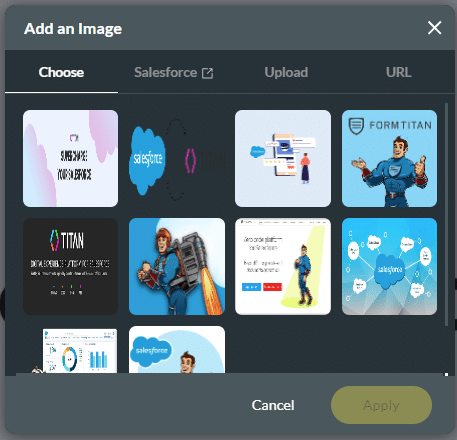The image size is (457, 440).
Task: Switch to the Choose tab
Action: coord(61,72)
